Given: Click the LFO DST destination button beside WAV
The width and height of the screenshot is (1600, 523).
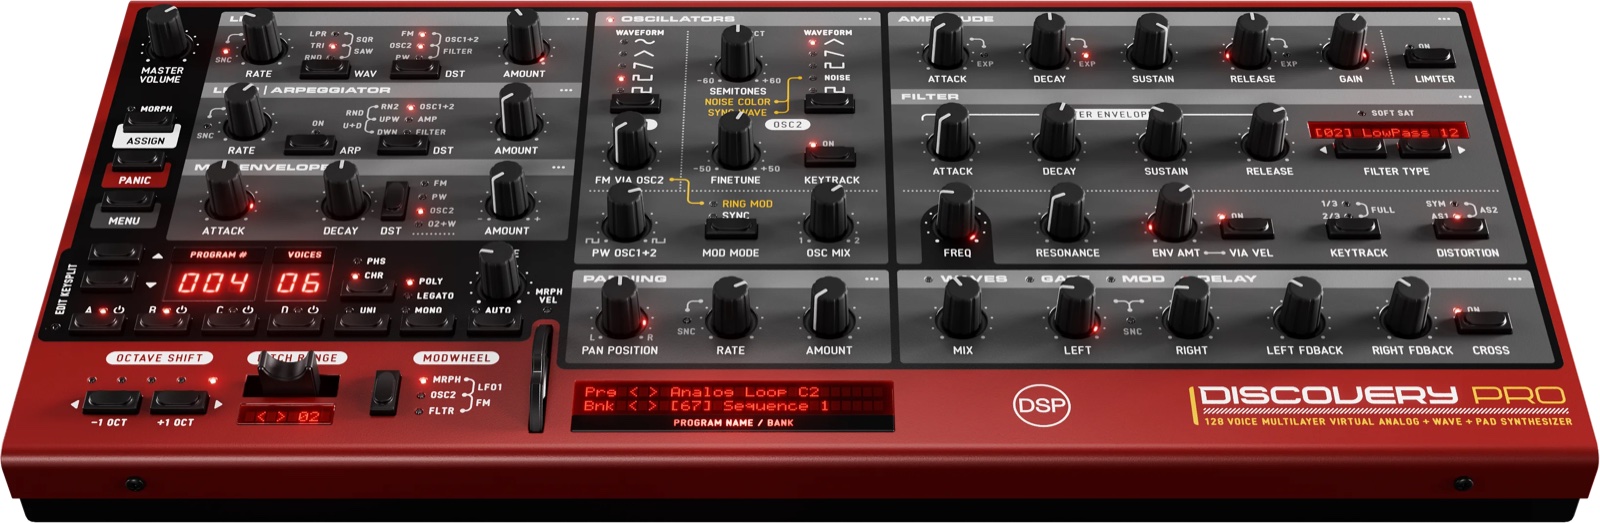Looking at the screenshot, I should tap(415, 70).
